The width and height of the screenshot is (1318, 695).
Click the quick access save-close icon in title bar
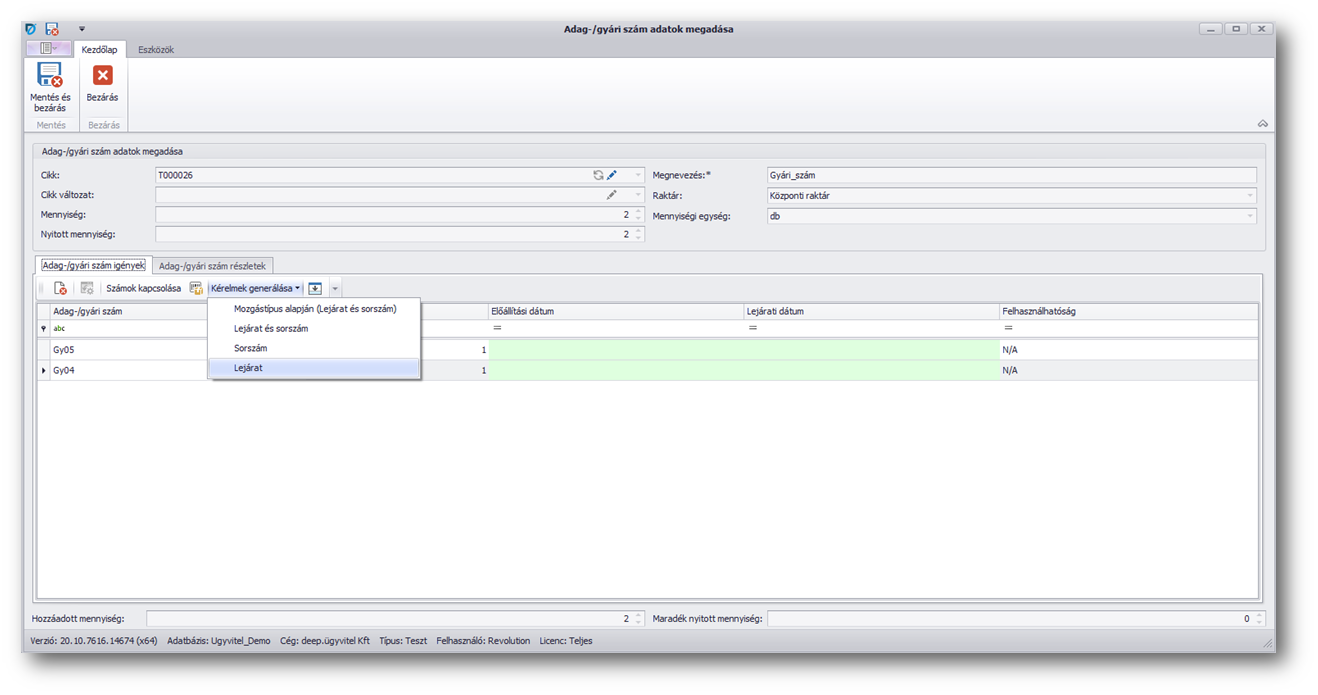[x=52, y=29]
